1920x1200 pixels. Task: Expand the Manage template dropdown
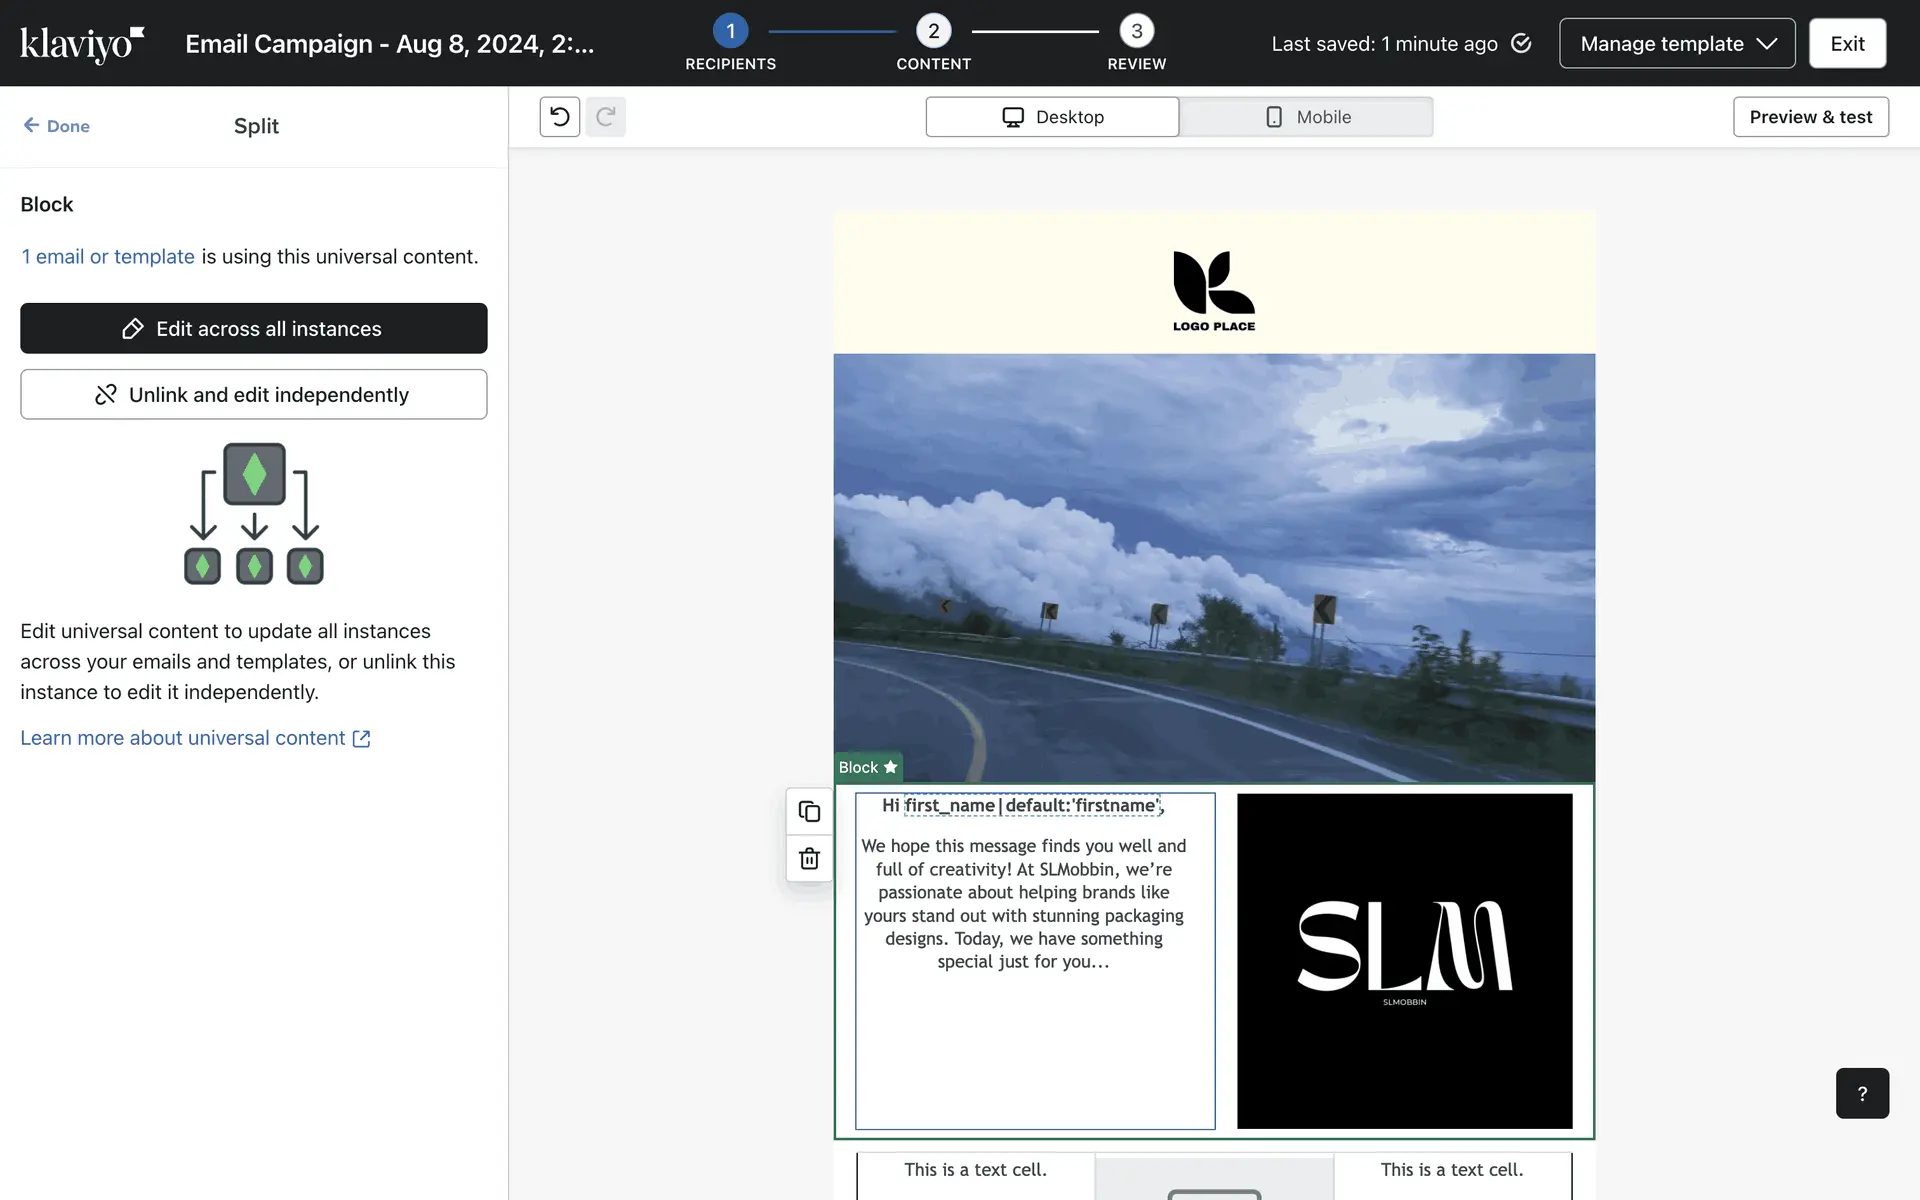1676,43
